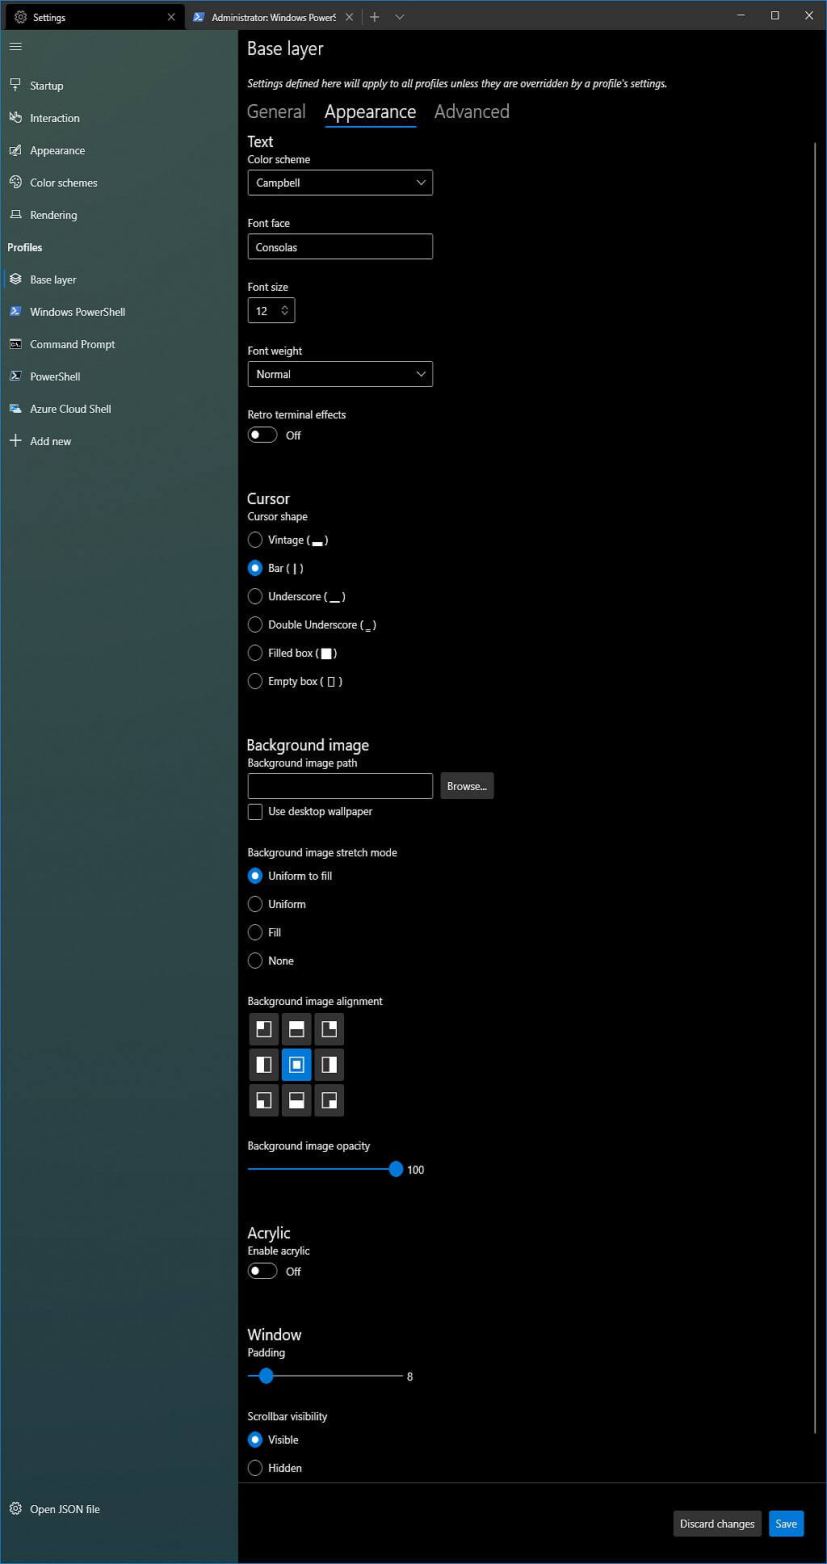
Task: Align background image to center
Action: coord(297,1065)
